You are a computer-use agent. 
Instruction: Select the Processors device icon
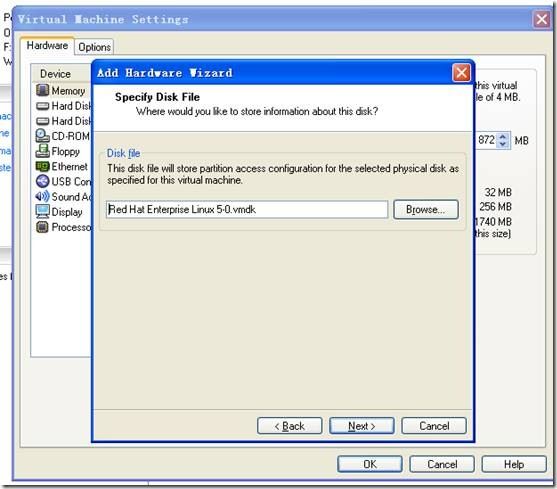(x=43, y=227)
